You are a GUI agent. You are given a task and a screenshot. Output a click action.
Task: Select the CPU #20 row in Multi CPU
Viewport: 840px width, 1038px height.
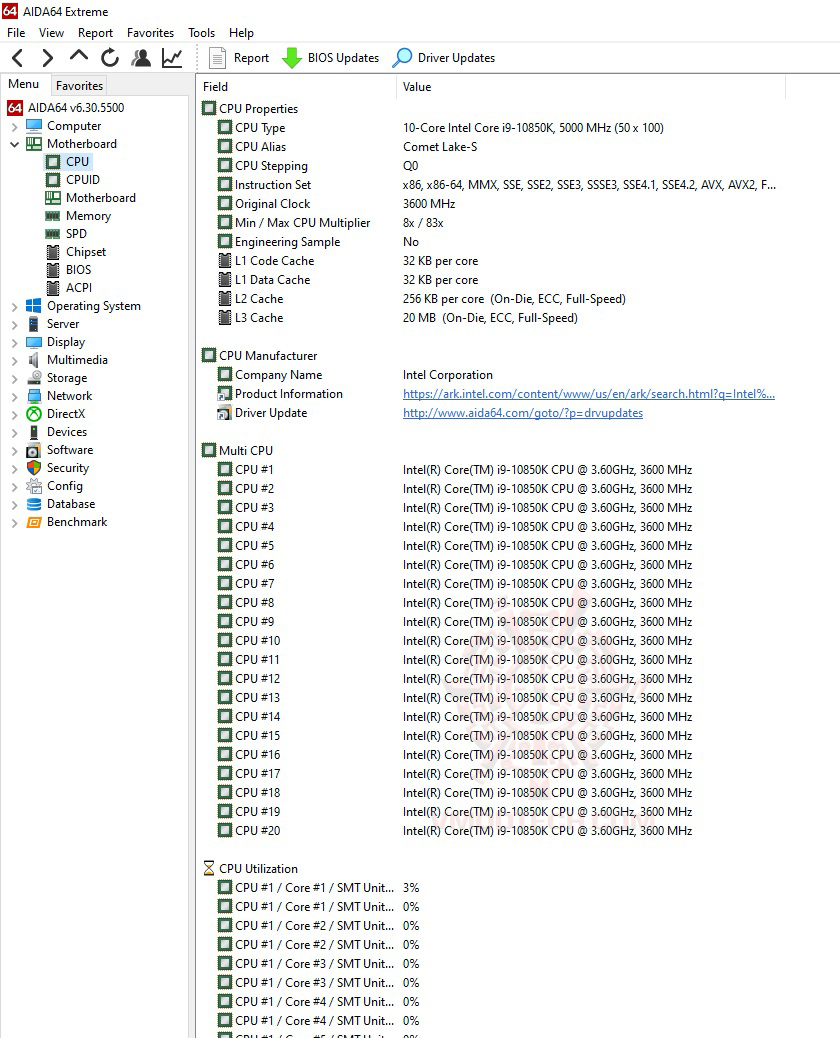490,831
